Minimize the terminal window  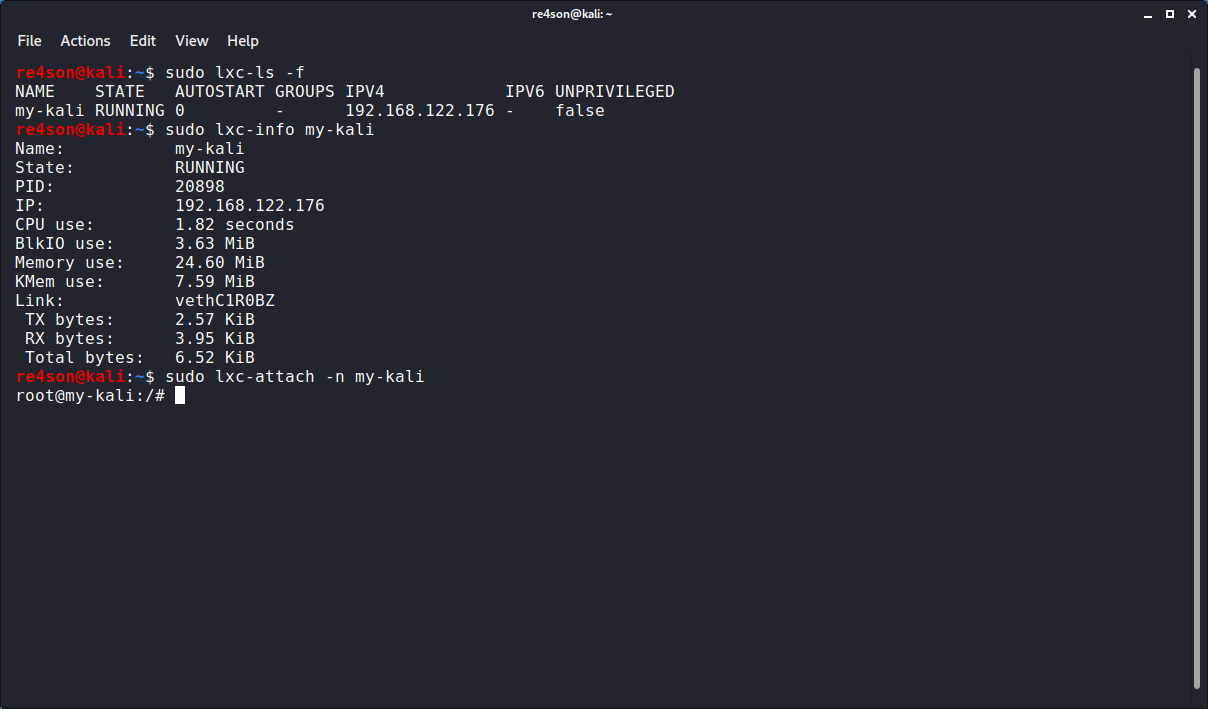click(1150, 14)
